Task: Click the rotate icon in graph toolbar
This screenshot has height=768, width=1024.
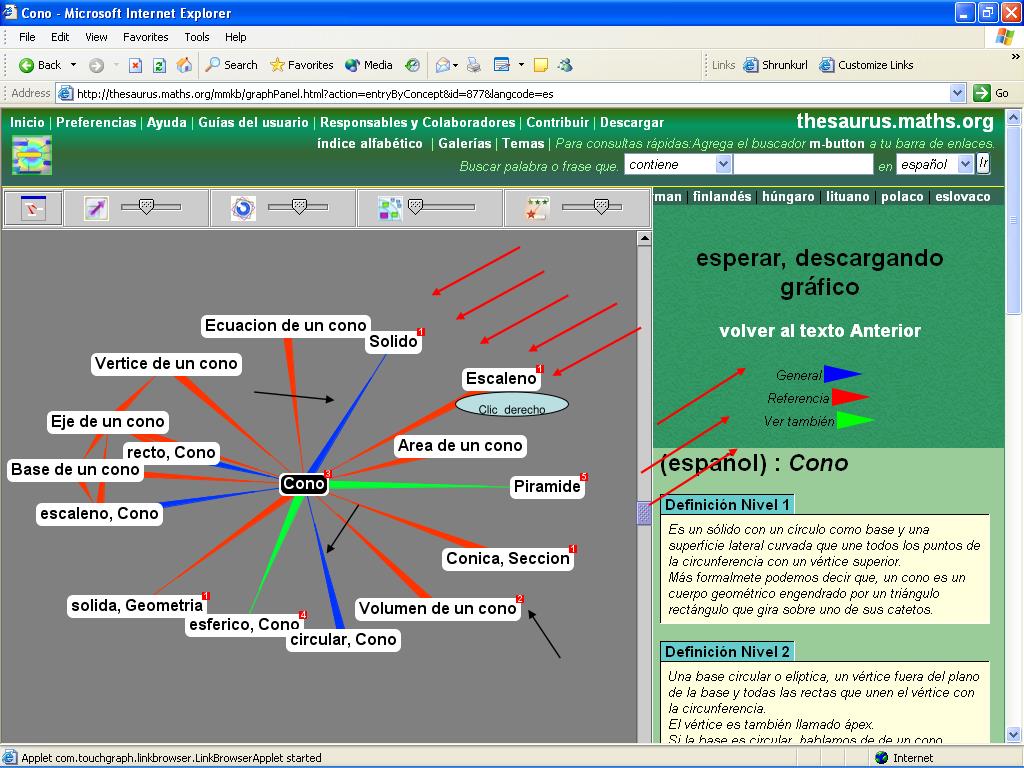Action: coord(243,208)
